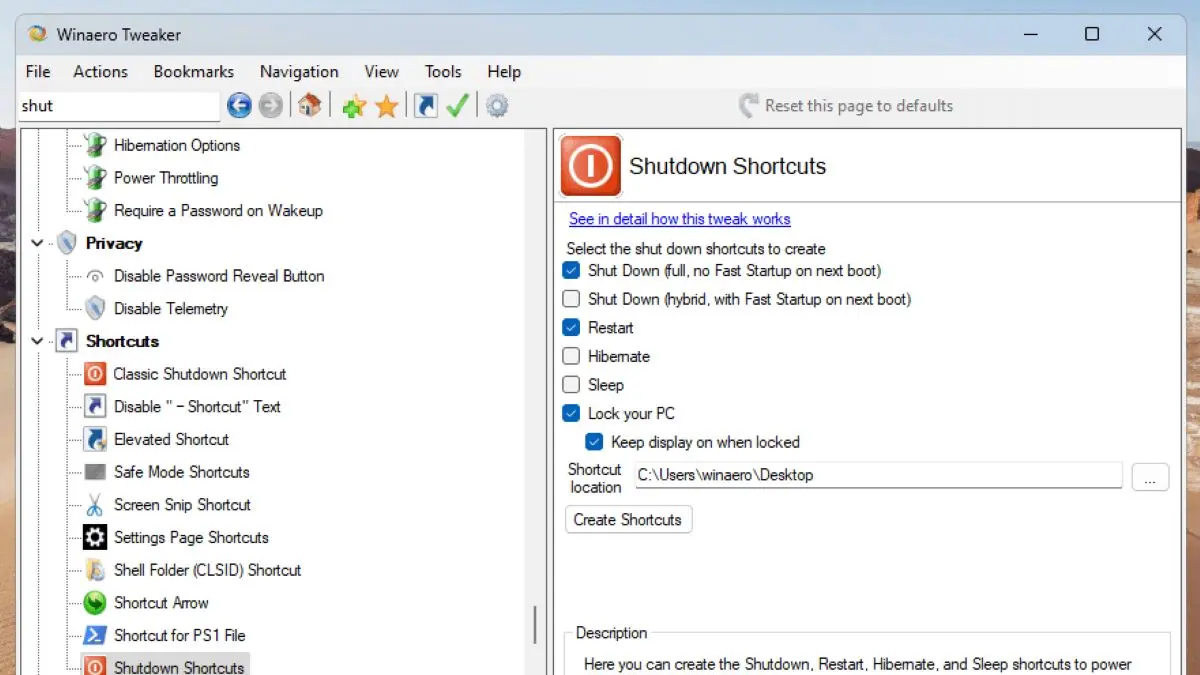Open bookmarks with the gold star icon
This screenshot has width=1200, height=675.
coord(387,106)
